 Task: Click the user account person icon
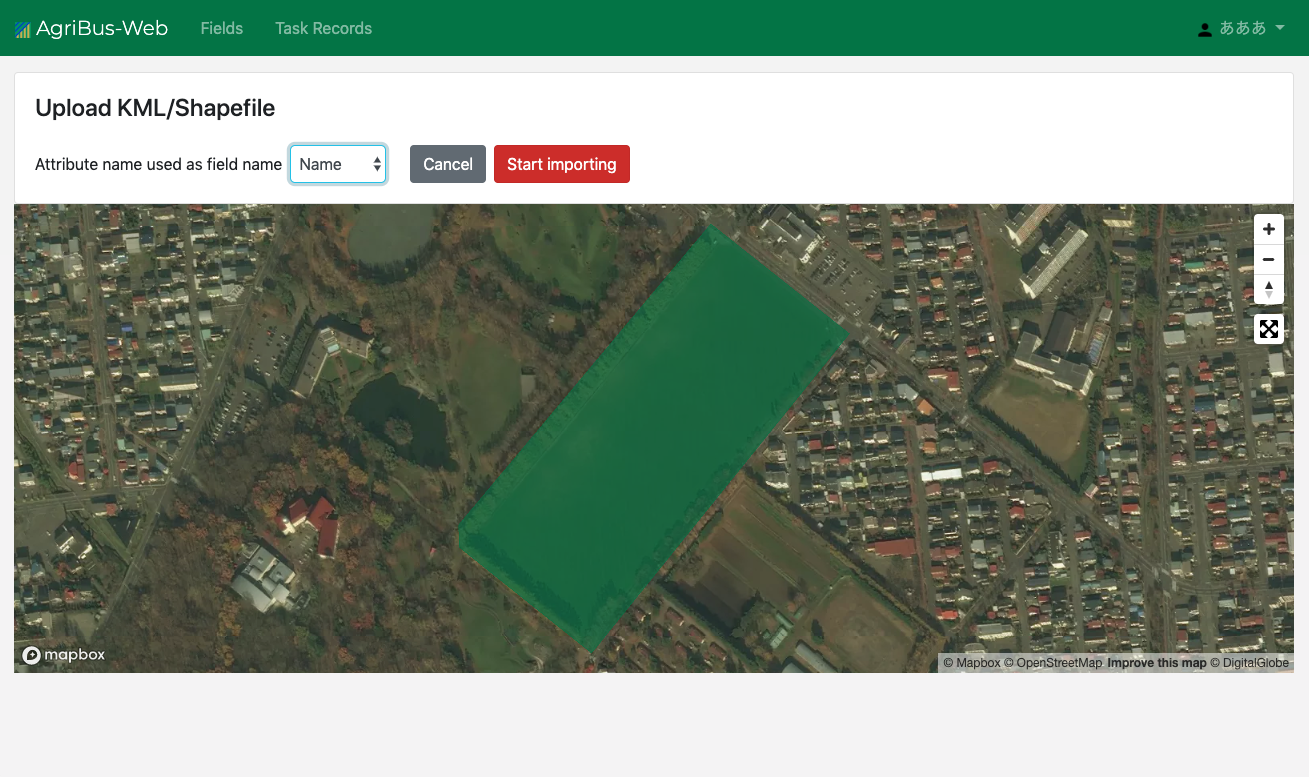pyautogui.click(x=1204, y=28)
